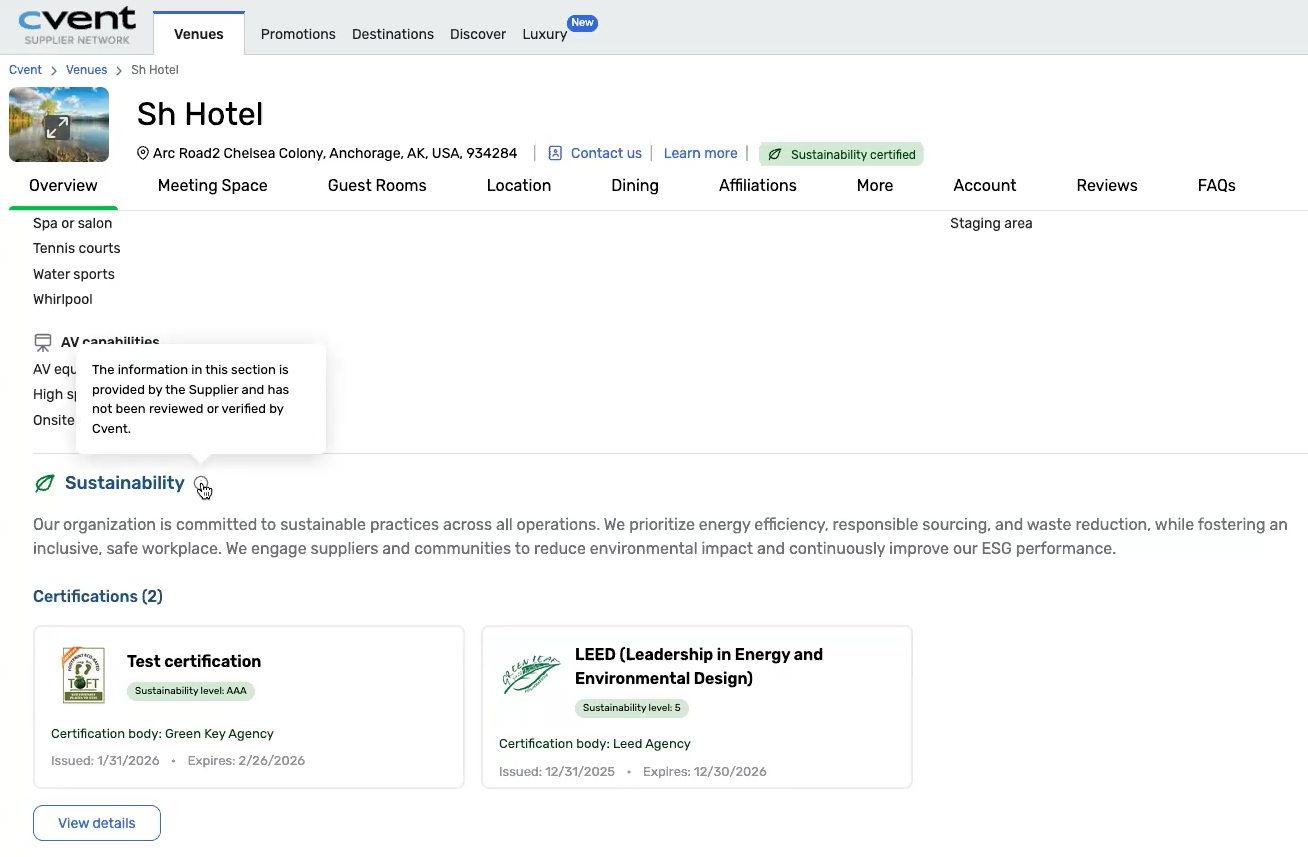1308x857 pixels.
Task: Click the Test certification TOFT logo
Action: (x=83, y=675)
